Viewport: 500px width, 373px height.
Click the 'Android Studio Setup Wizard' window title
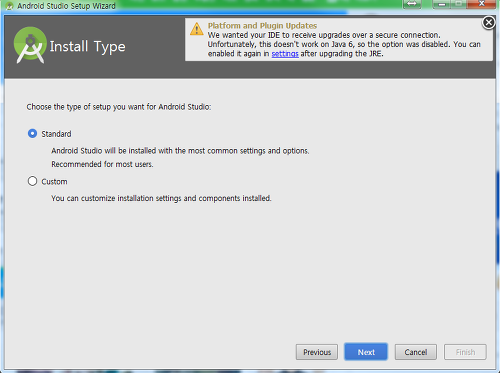[x=66, y=6]
